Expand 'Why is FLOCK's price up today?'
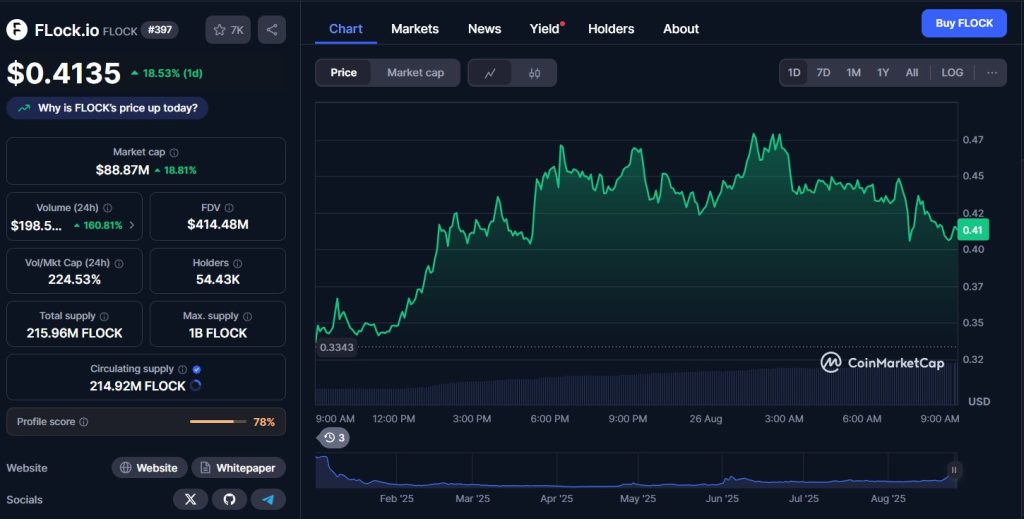The image size is (1024, 519). [108, 108]
